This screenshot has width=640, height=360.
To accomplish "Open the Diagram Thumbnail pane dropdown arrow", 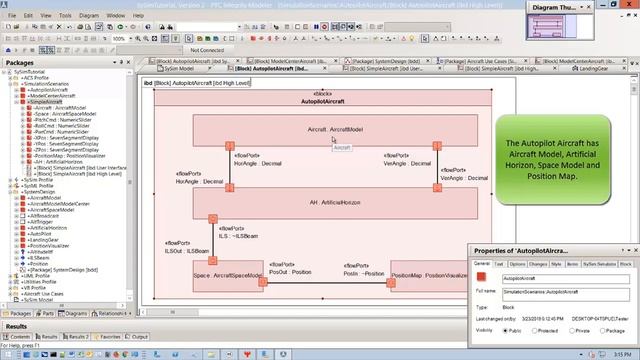I will (x=582, y=7).
